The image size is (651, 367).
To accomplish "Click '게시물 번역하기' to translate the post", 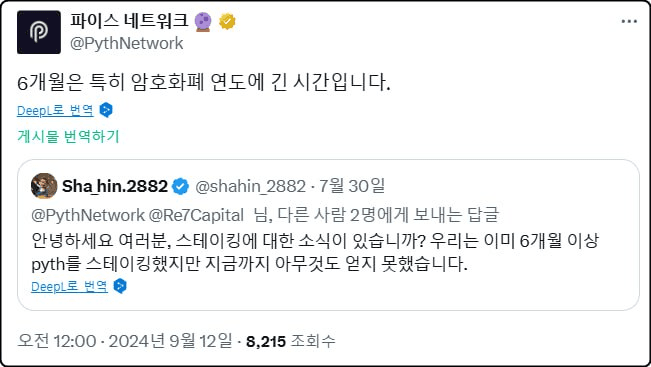I will [68, 136].
